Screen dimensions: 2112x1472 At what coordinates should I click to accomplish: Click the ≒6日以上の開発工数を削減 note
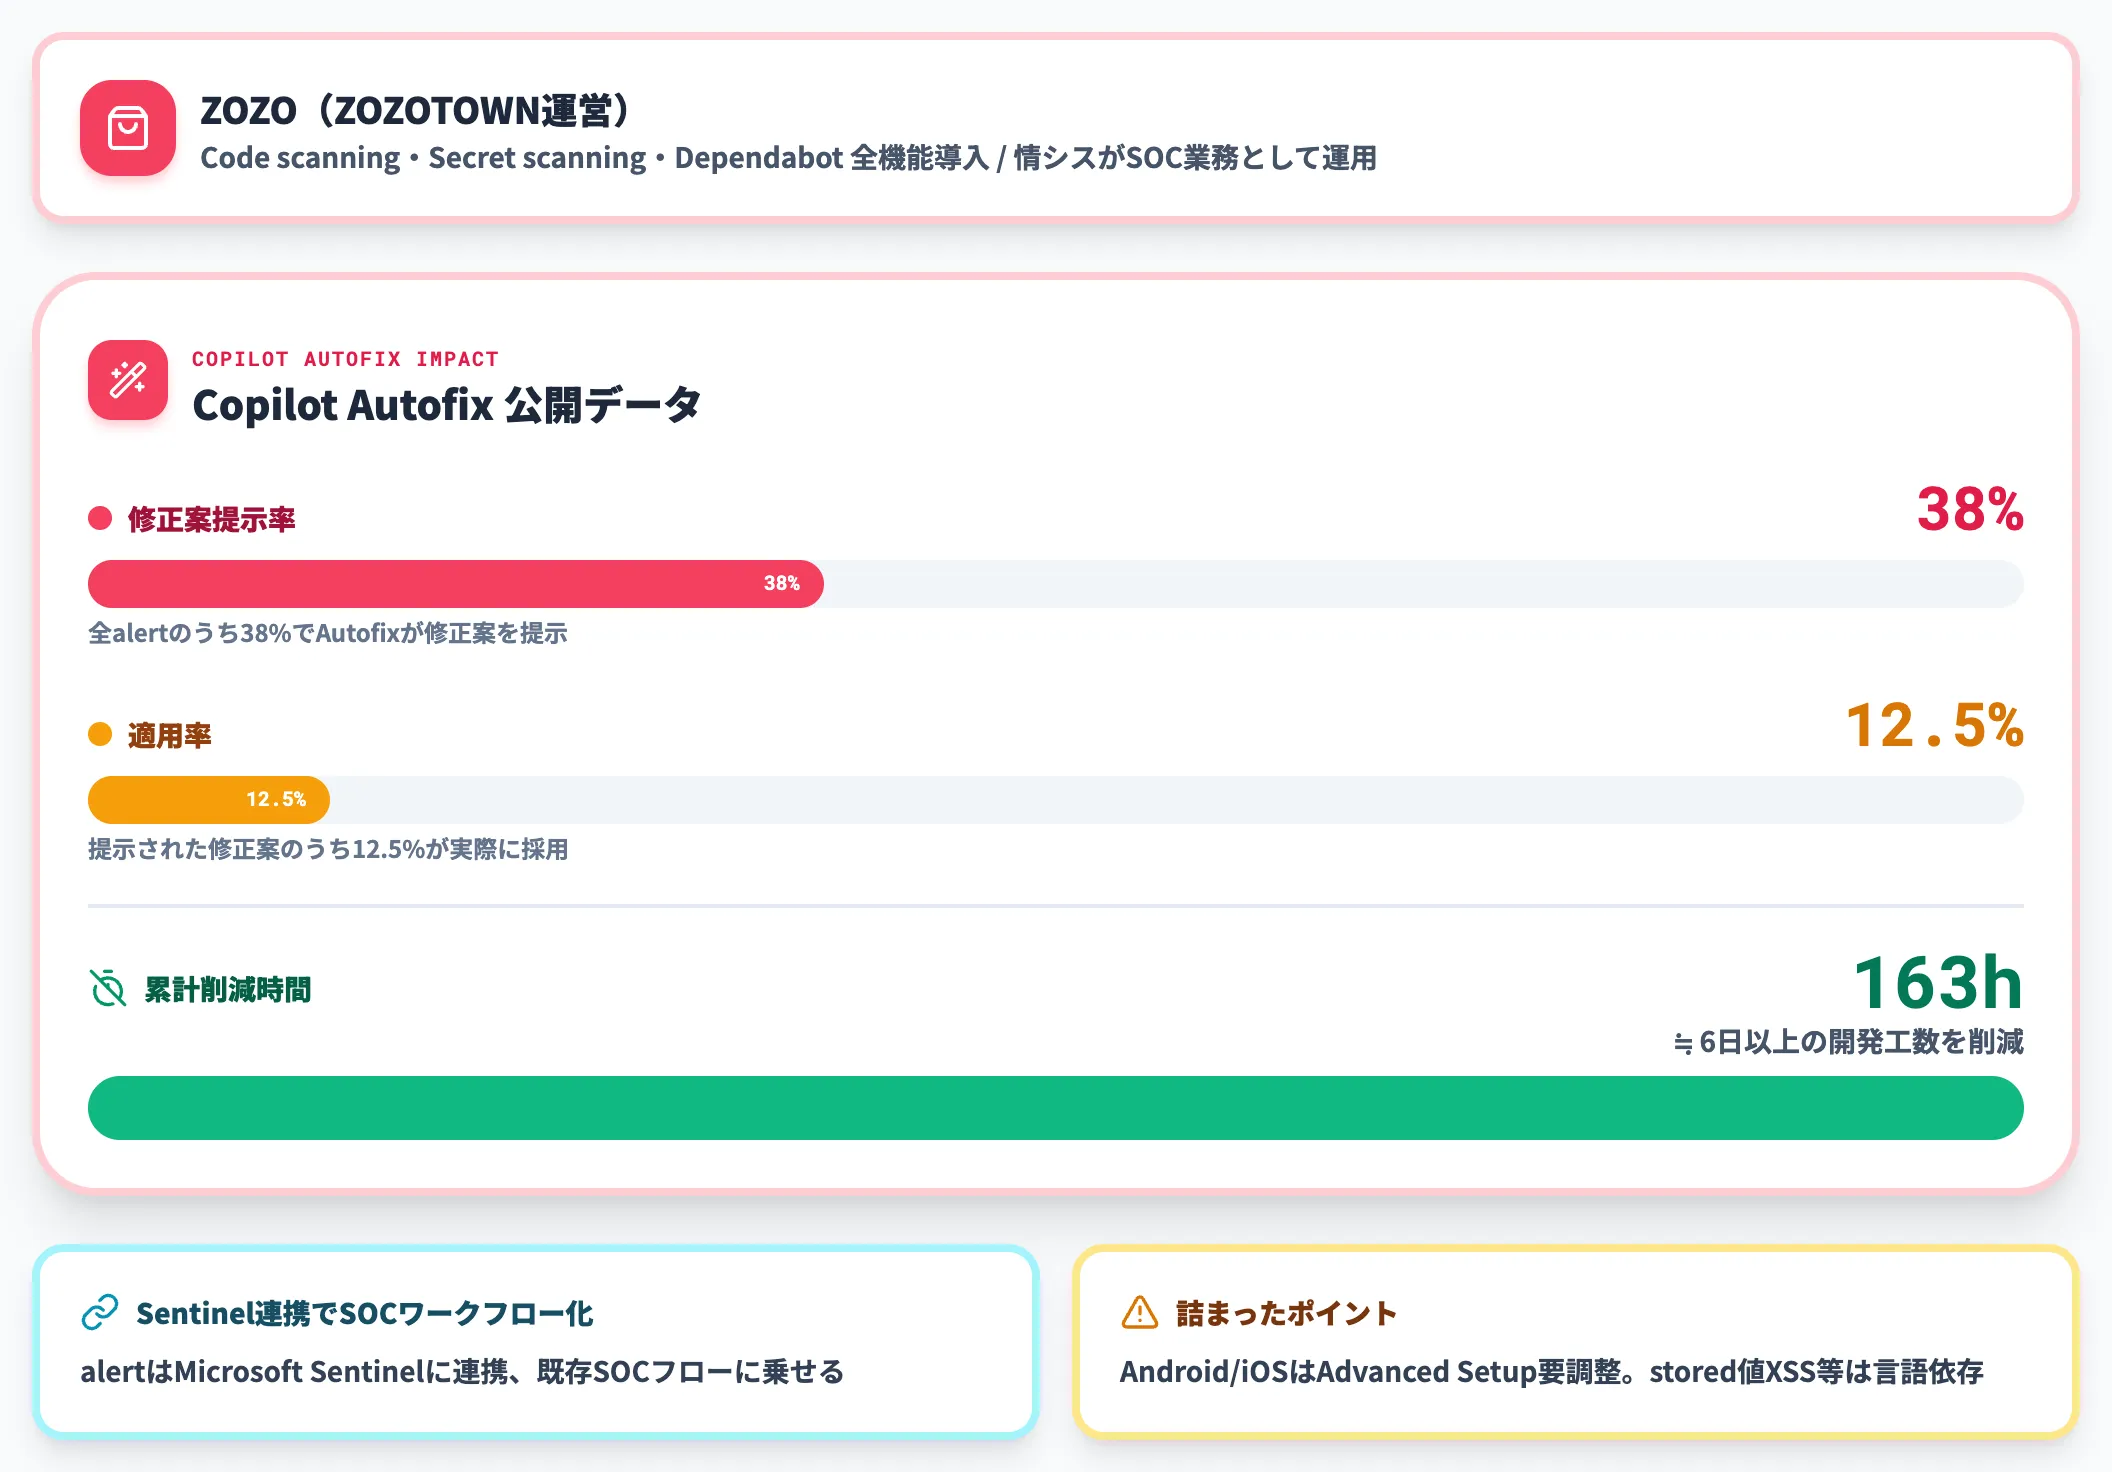coord(1848,1042)
